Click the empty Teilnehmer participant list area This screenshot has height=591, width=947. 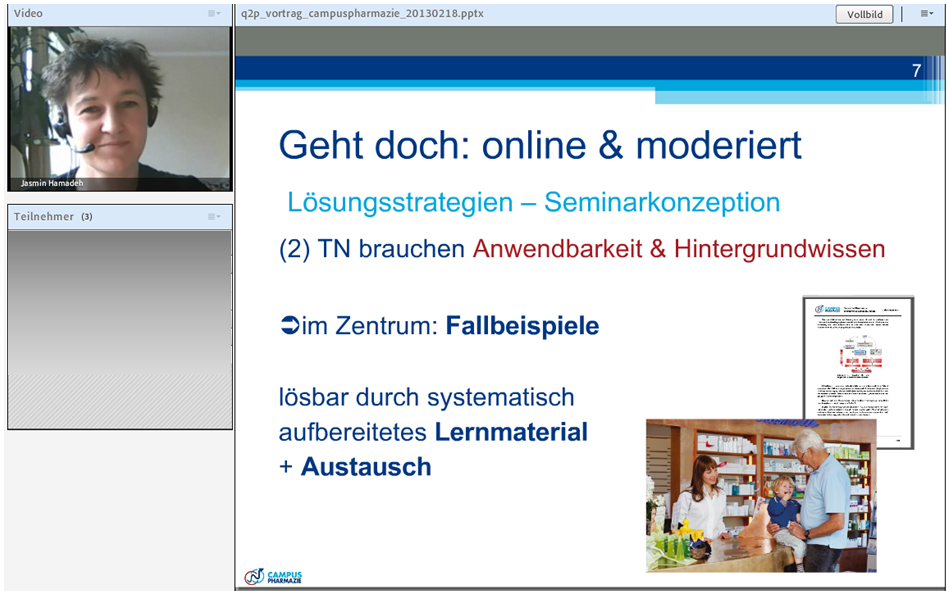click(120, 329)
